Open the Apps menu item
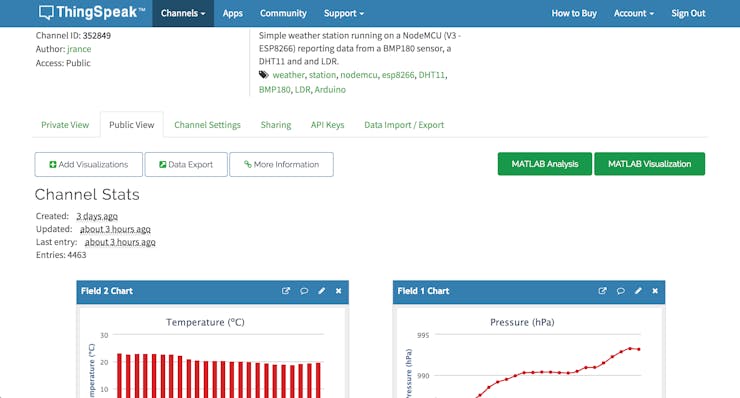 click(x=233, y=13)
